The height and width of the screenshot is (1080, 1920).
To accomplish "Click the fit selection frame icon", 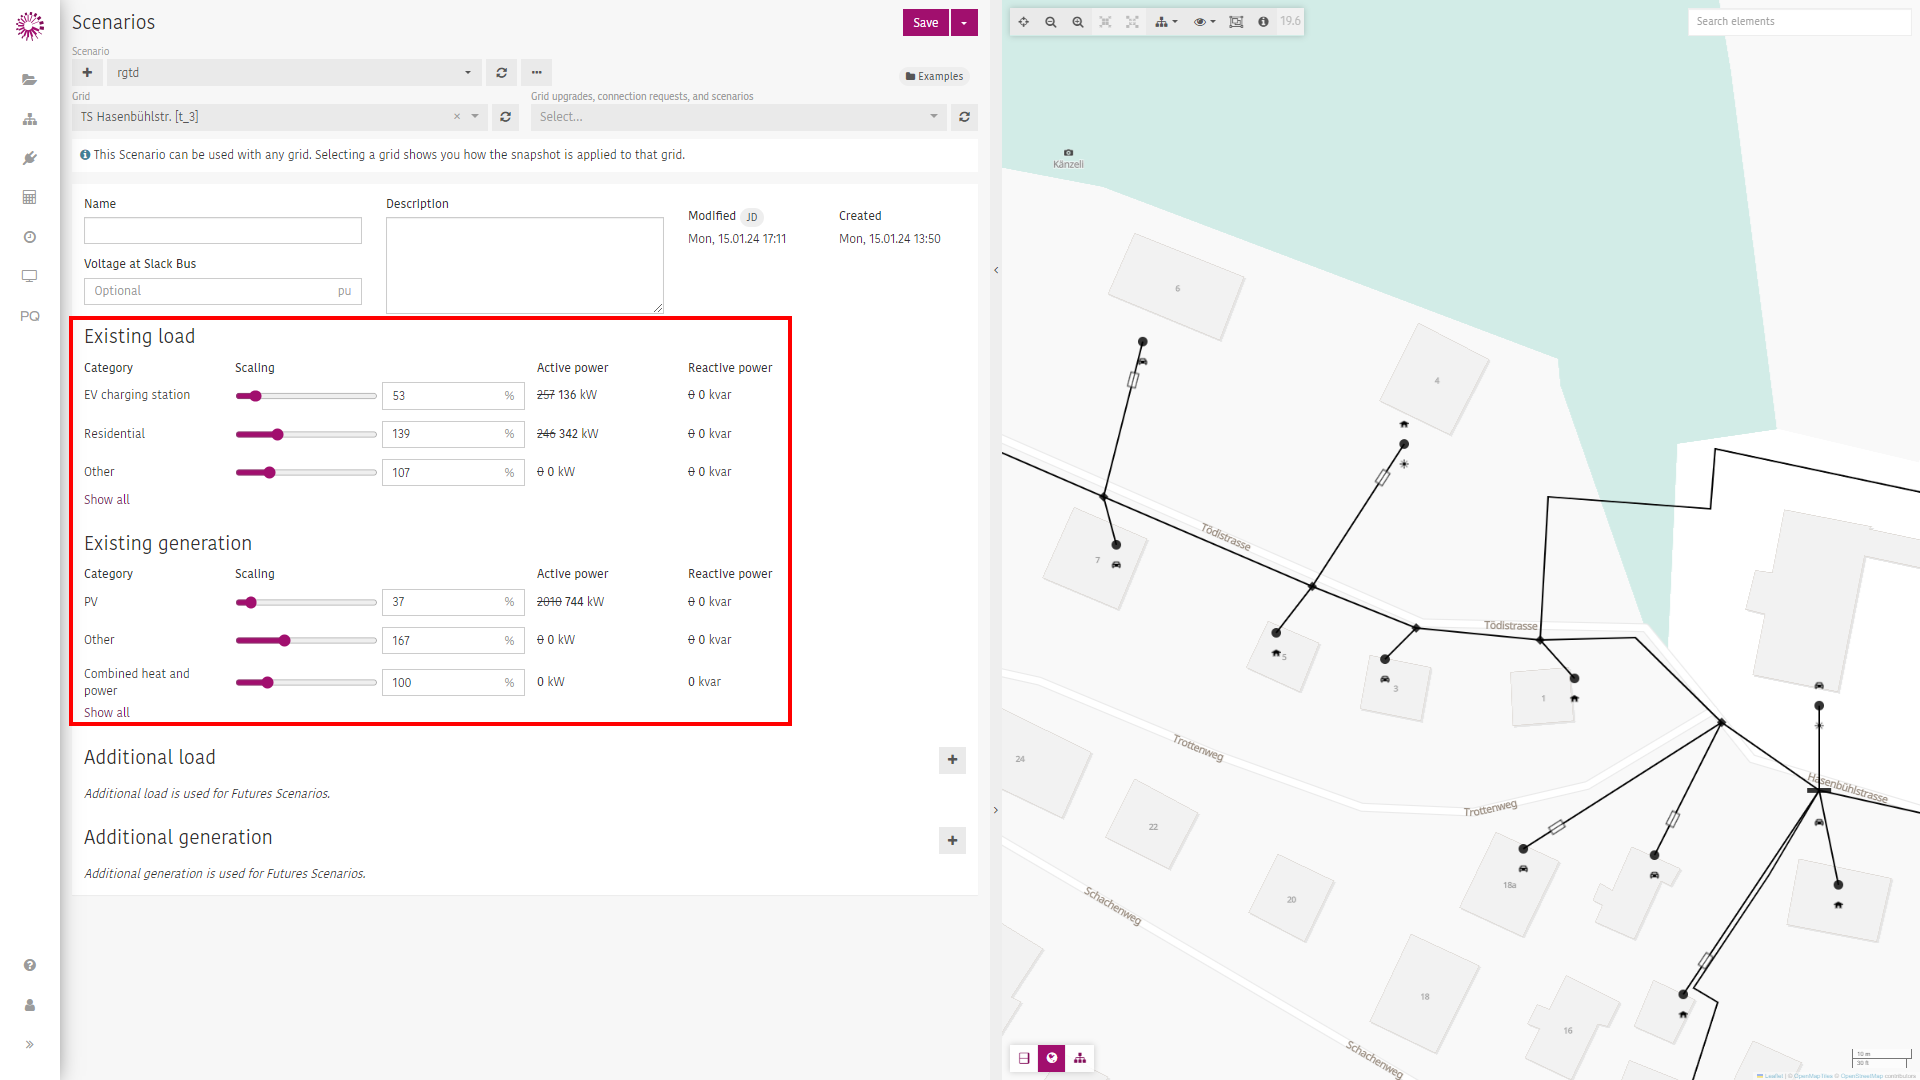I will (x=1236, y=22).
